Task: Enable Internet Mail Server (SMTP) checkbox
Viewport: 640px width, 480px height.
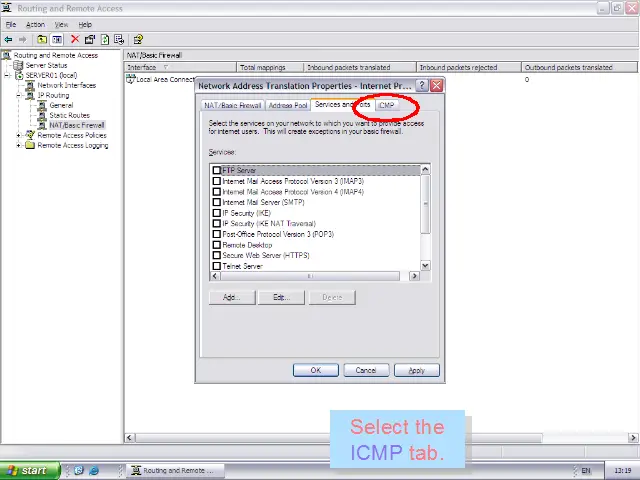Action: (x=217, y=202)
